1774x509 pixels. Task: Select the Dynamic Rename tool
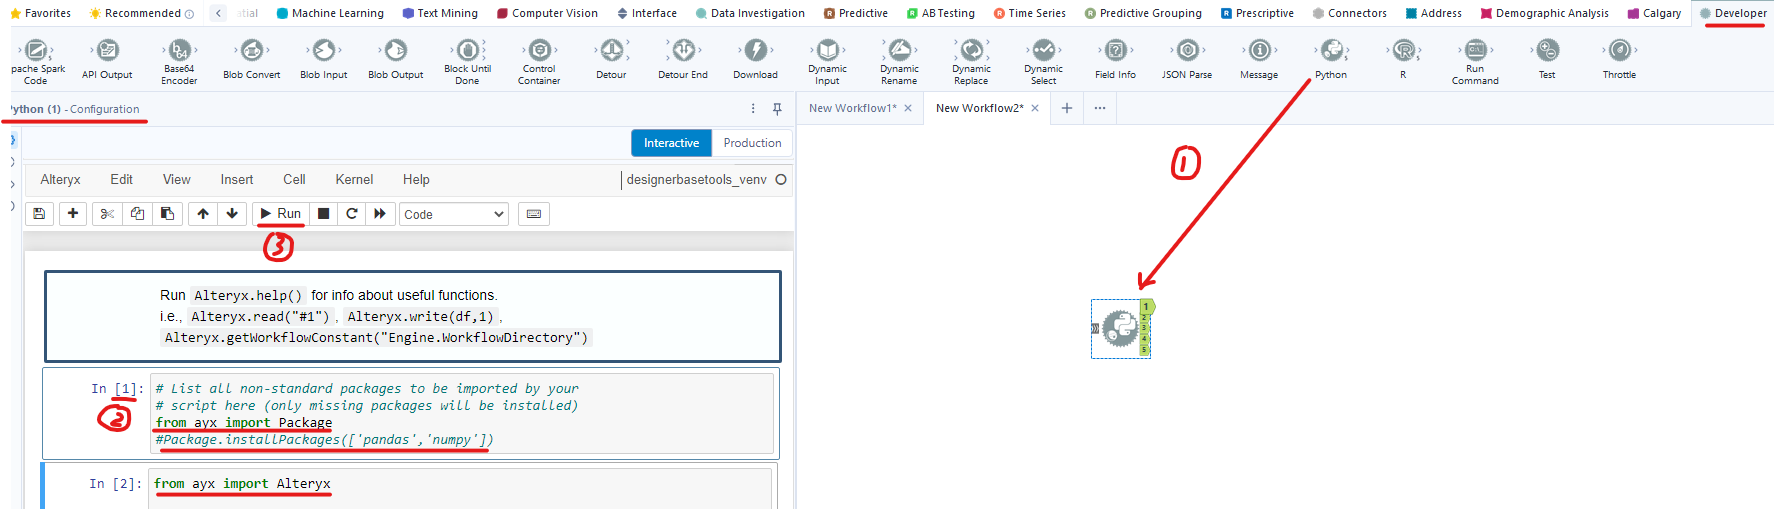[899, 61]
